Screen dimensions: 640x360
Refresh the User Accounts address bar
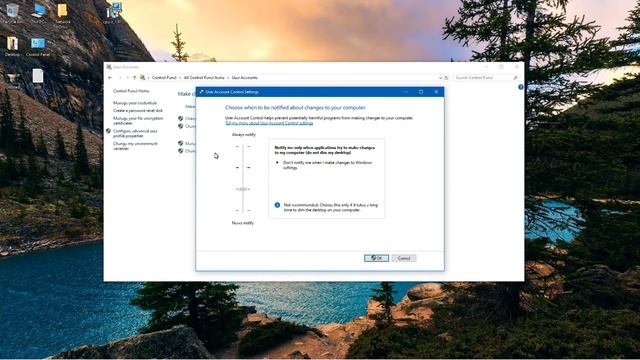tap(446, 78)
